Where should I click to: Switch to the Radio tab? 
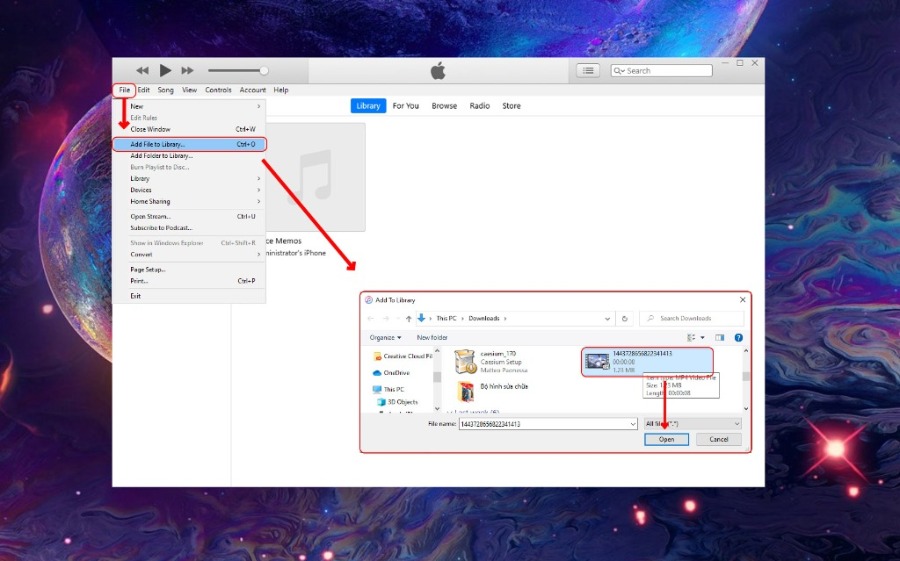479,106
